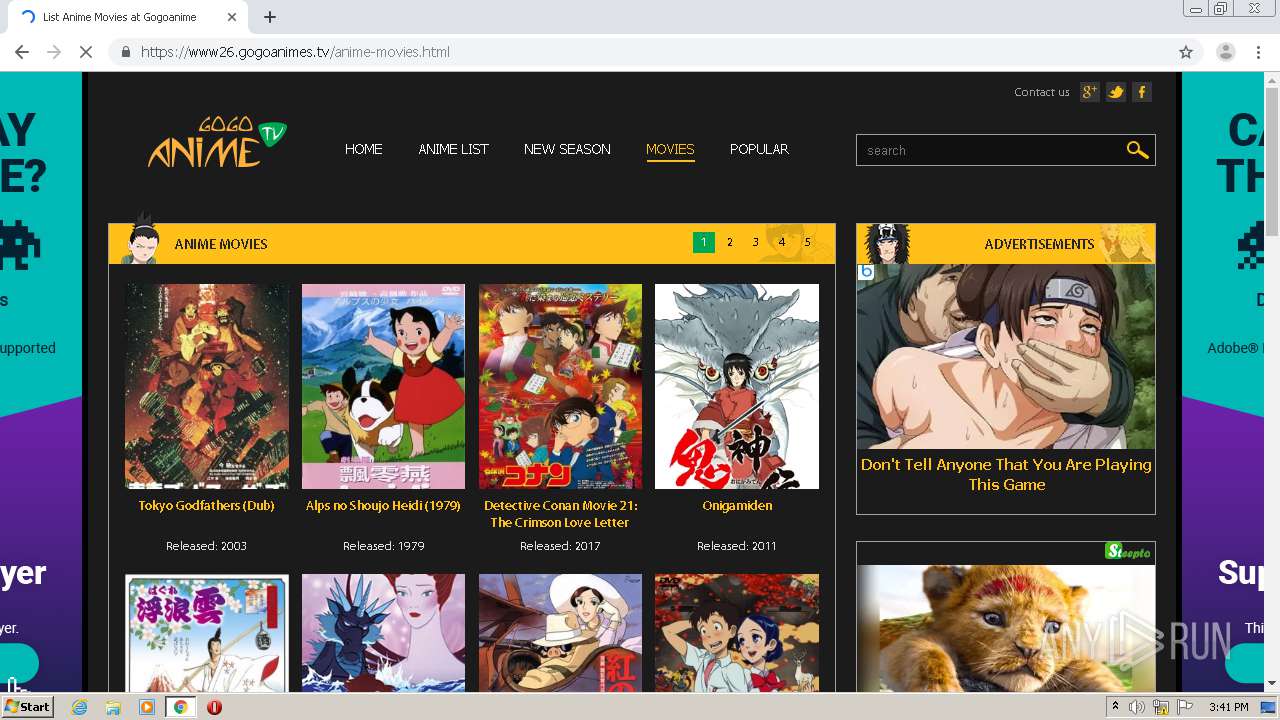This screenshot has height=720, width=1280.
Task: Click the taskbar clock 3:41 PM
Action: click(1228, 707)
